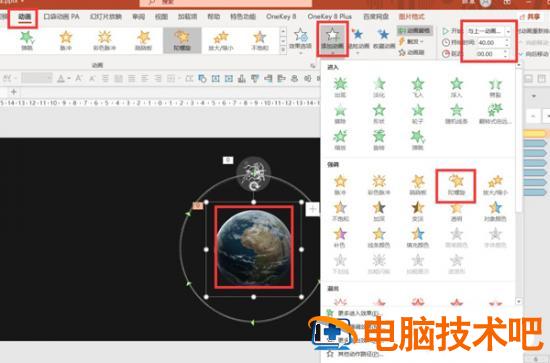Switch to 审阅 tab
The image size is (550, 363).
139,16
